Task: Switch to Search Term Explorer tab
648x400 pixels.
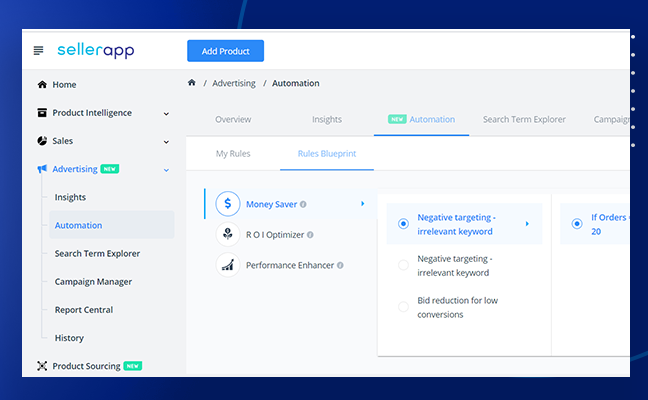Action: (524, 119)
